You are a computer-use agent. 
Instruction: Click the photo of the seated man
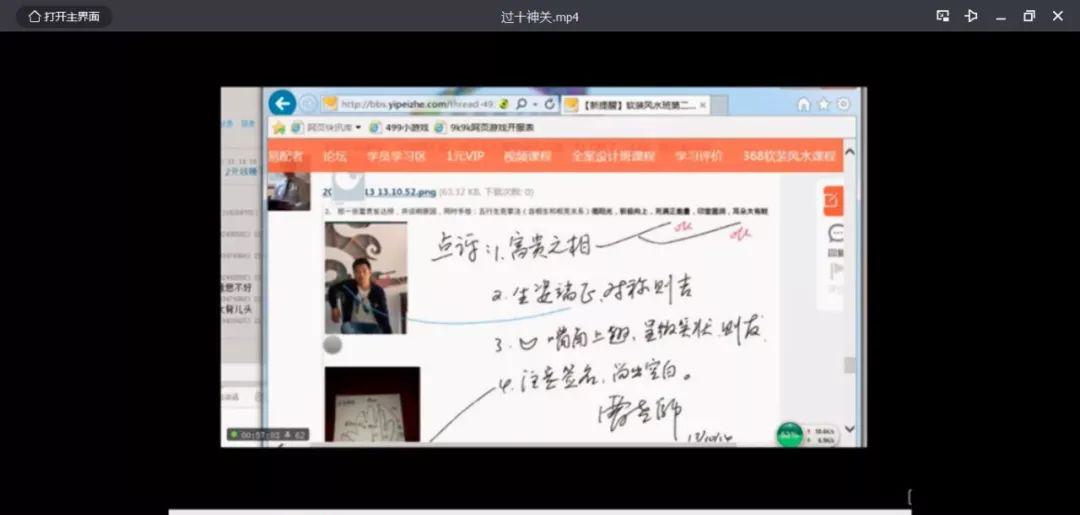[366, 277]
